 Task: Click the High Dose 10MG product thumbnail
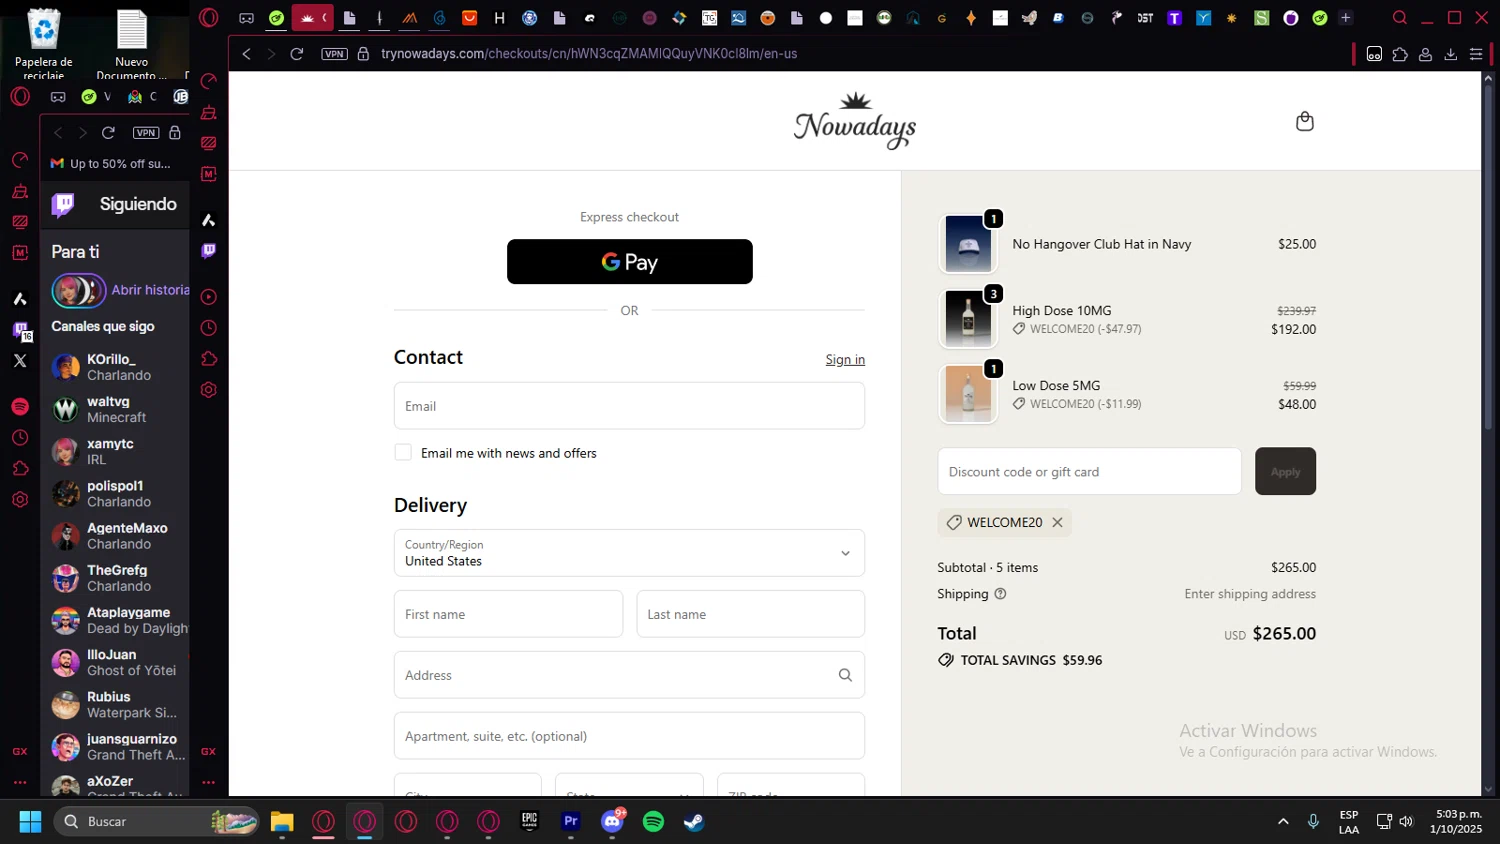tap(968, 319)
